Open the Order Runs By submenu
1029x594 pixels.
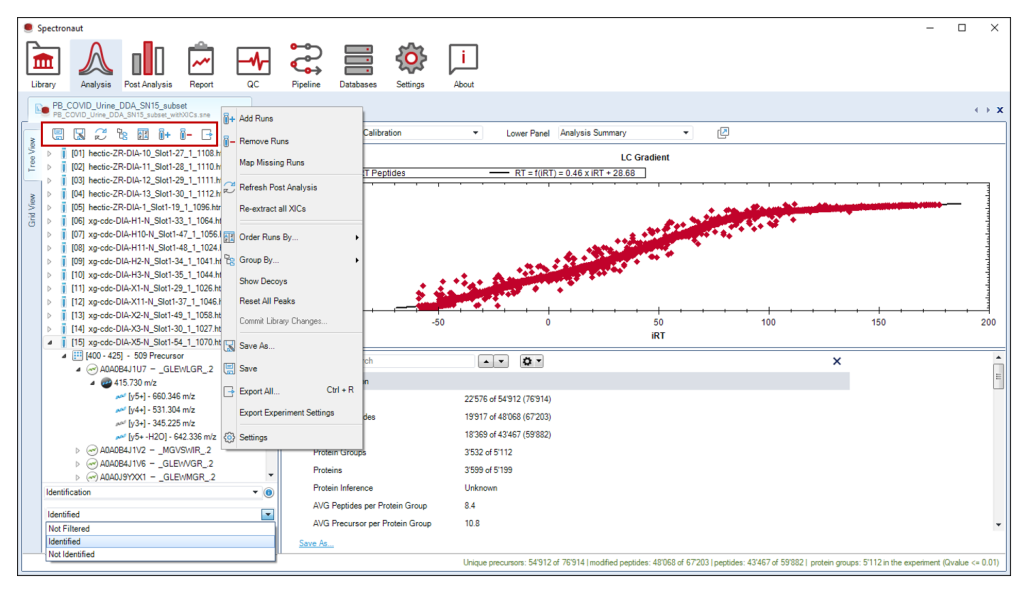click(292, 237)
